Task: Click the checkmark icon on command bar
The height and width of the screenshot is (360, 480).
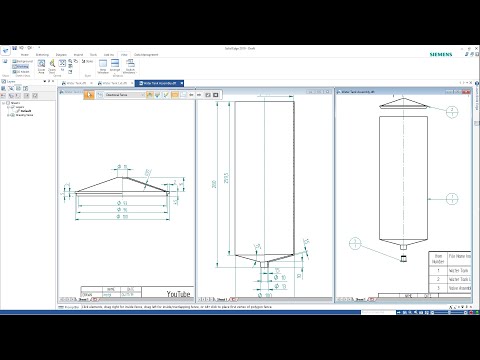Action: [x=166, y=95]
